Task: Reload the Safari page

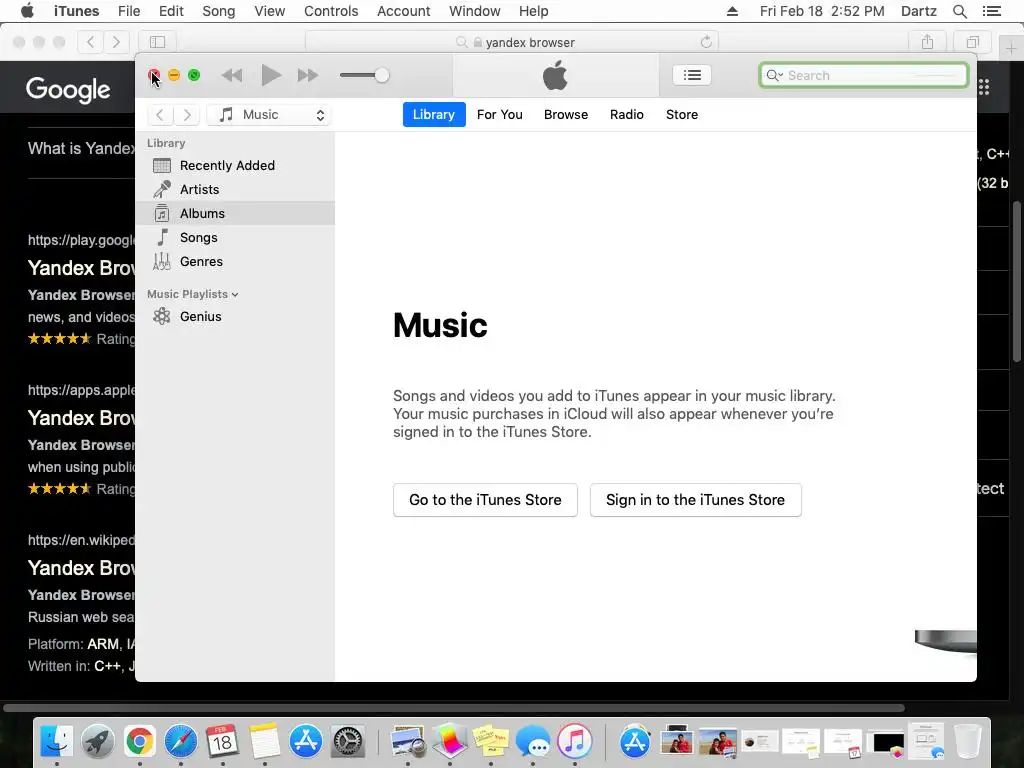Action: [706, 42]
